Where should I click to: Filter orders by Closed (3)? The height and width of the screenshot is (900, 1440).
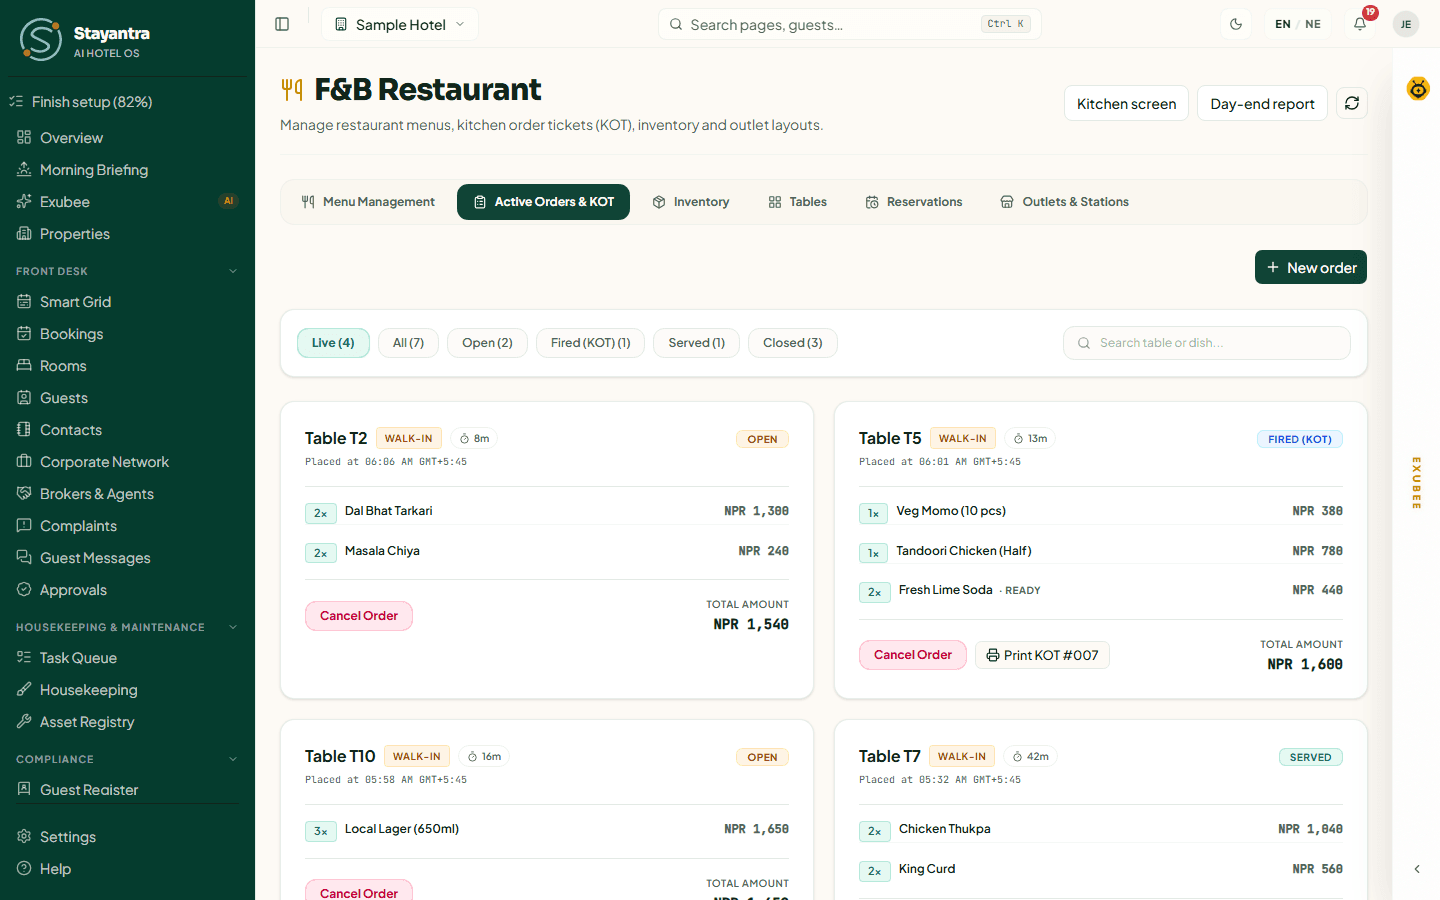(x=793, y=343)
